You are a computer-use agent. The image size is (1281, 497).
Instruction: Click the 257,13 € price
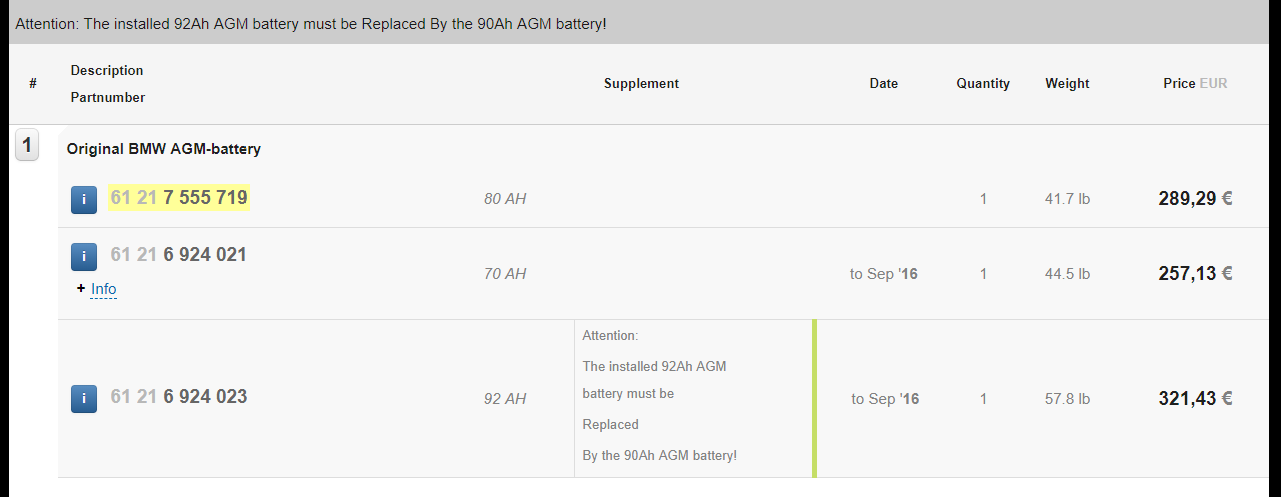point(1195,274)
